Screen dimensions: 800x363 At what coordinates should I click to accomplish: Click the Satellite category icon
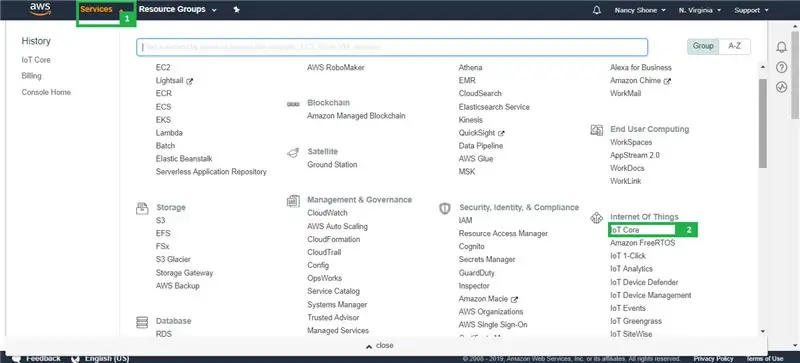(x=293, y=152)
